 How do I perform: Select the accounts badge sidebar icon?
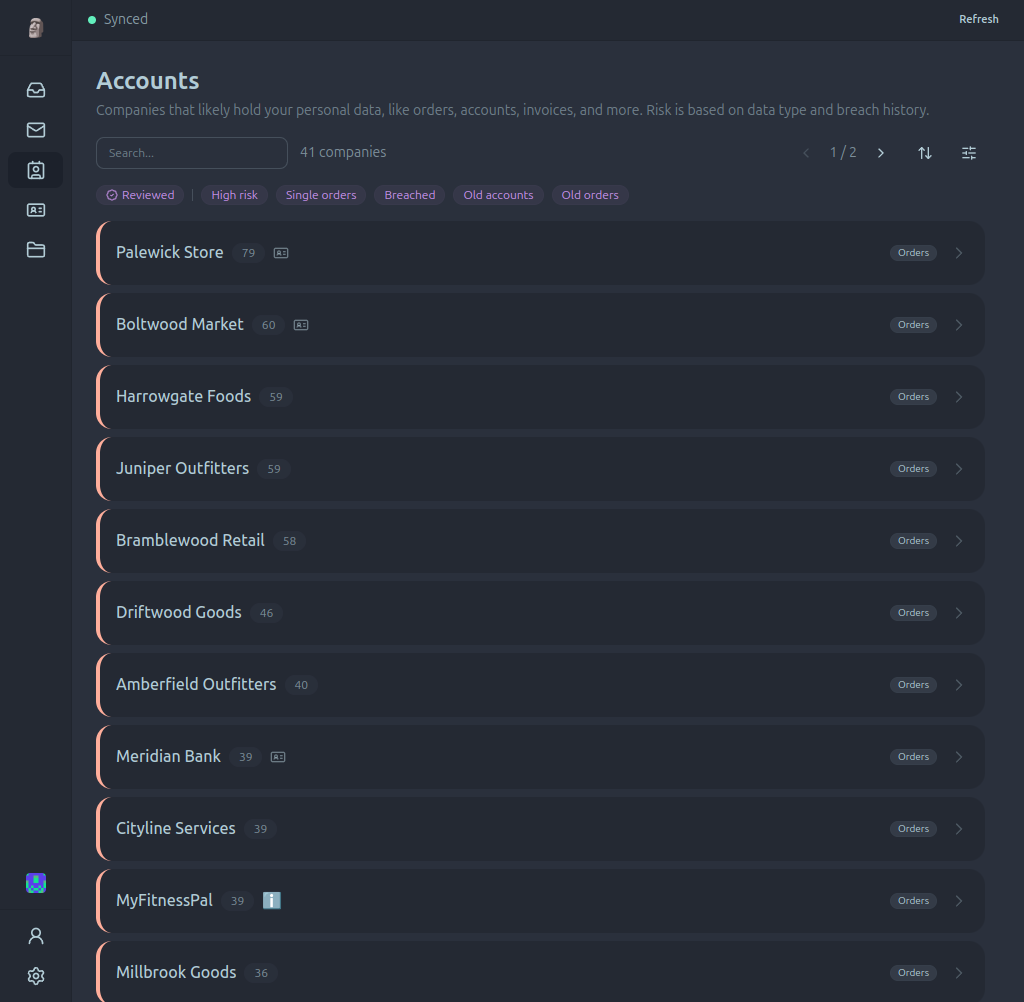(36, 170)
